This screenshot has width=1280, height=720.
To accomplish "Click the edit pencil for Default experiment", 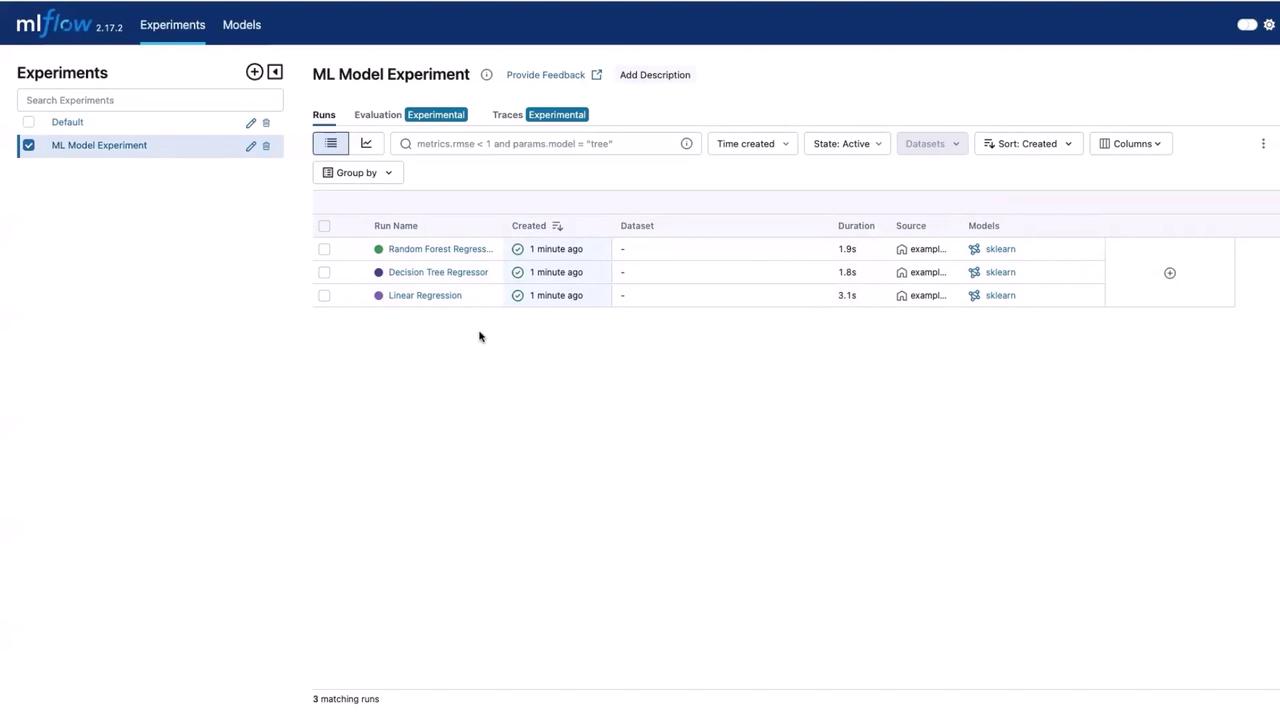I will tap(251, 123).
